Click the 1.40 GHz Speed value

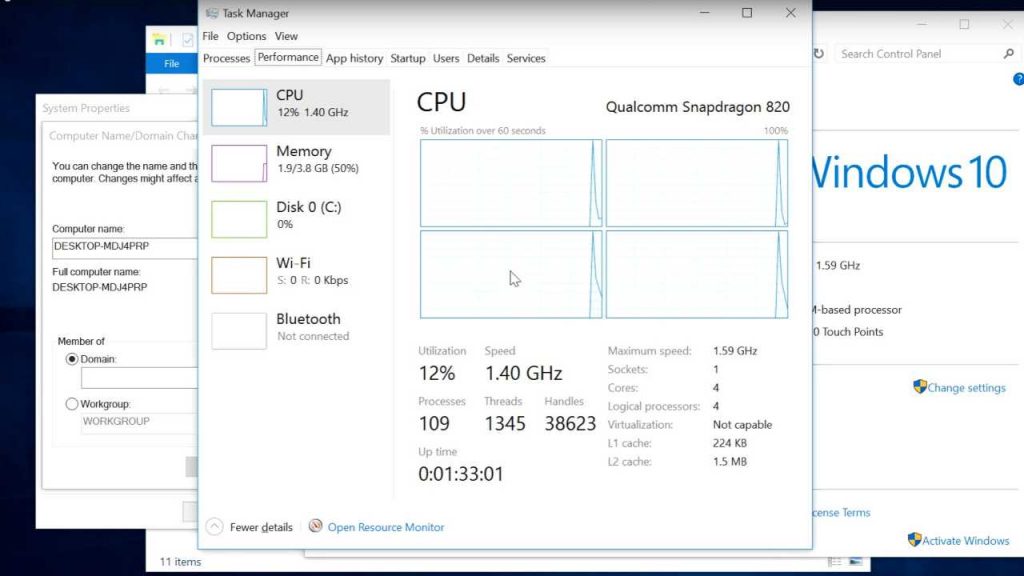[x=523, y=373]
